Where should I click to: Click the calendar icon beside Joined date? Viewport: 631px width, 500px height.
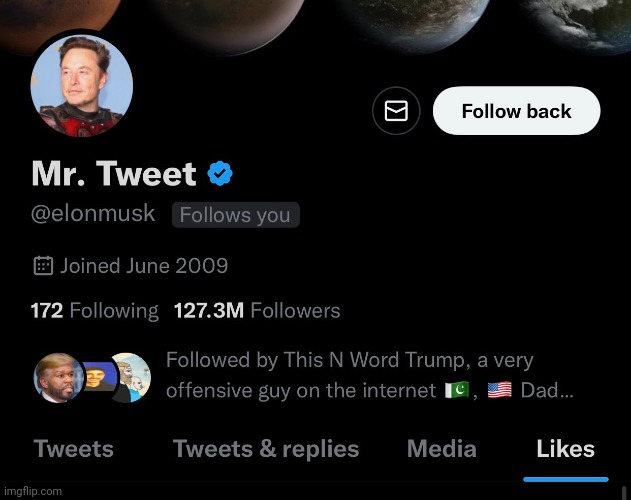click(x=43, y=266)
